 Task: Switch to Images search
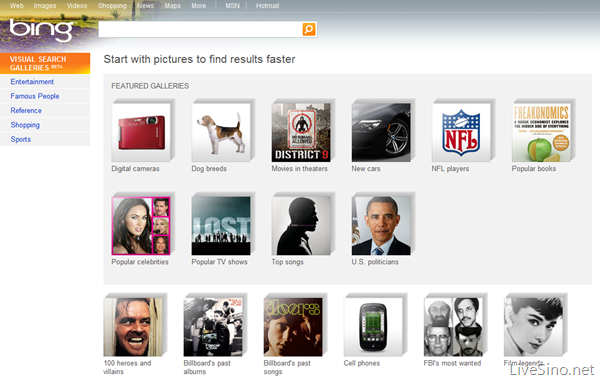45,6
